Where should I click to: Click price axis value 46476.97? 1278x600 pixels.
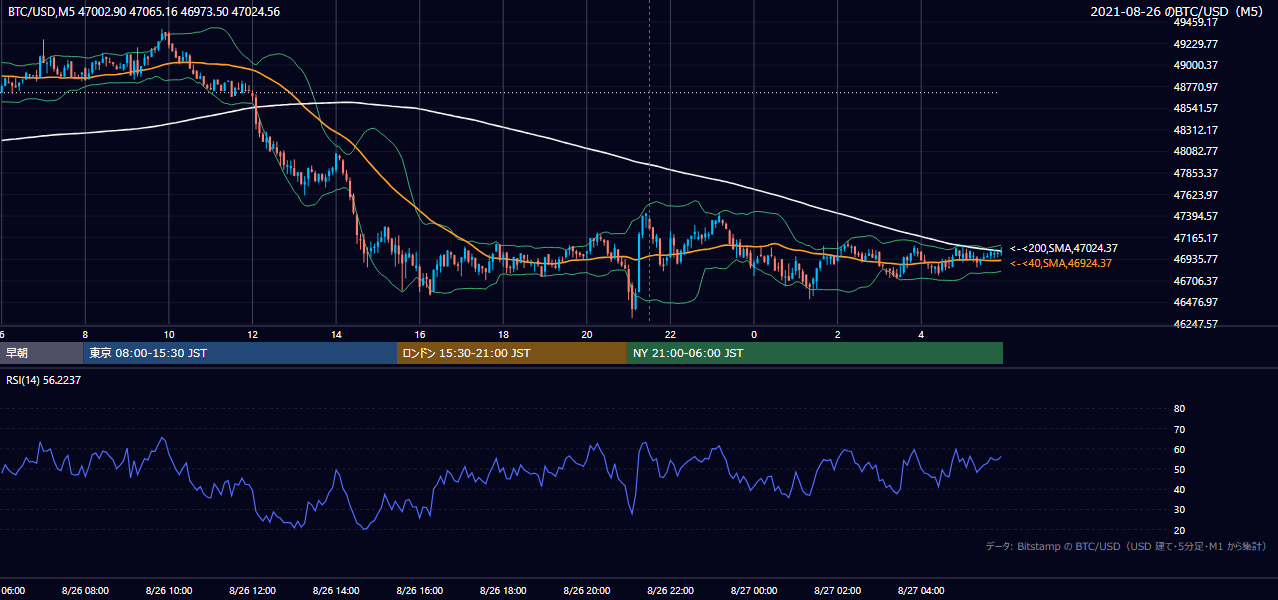click(x=1195, y=302)
